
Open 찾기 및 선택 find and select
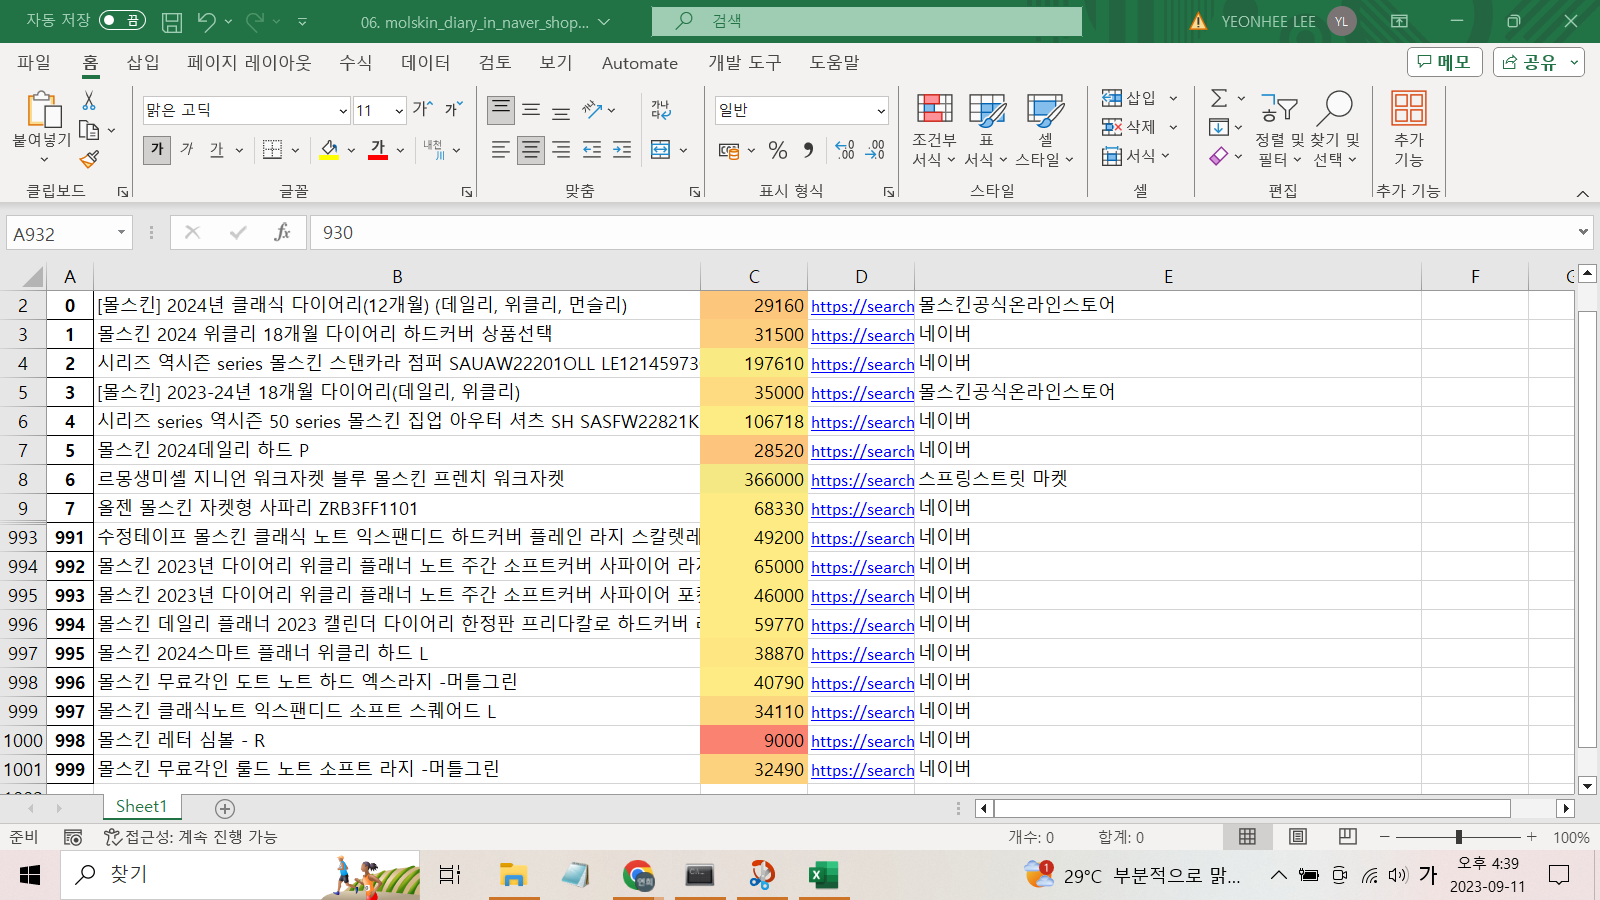point(1336,128)
